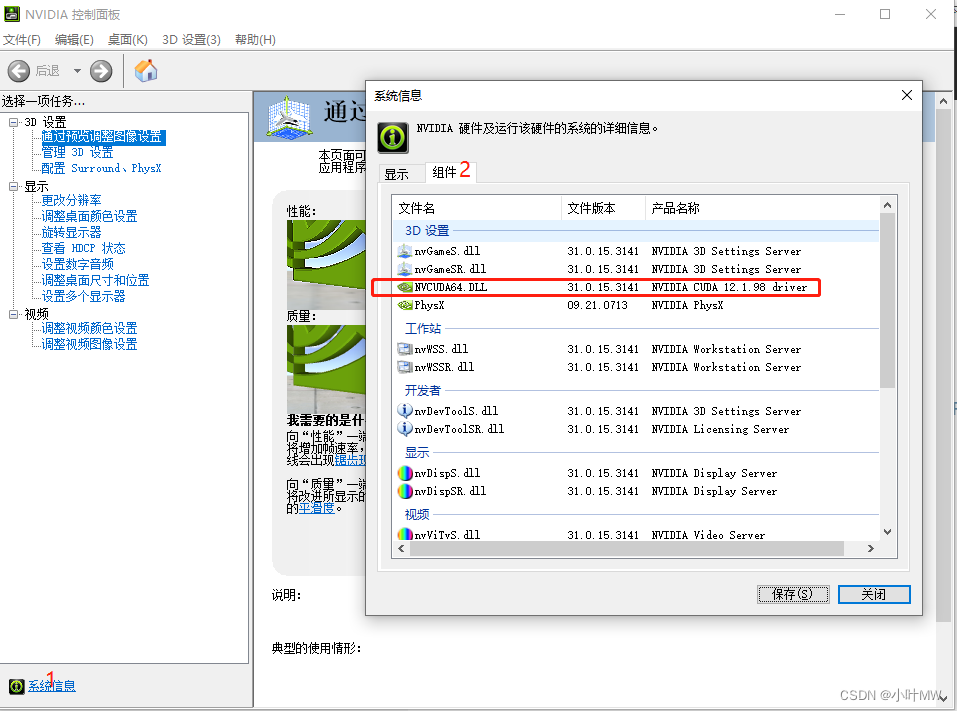This screenshot has height=711, width=957.
Task: Open the 3D 设置(3) menu
Action: (191, 40)
